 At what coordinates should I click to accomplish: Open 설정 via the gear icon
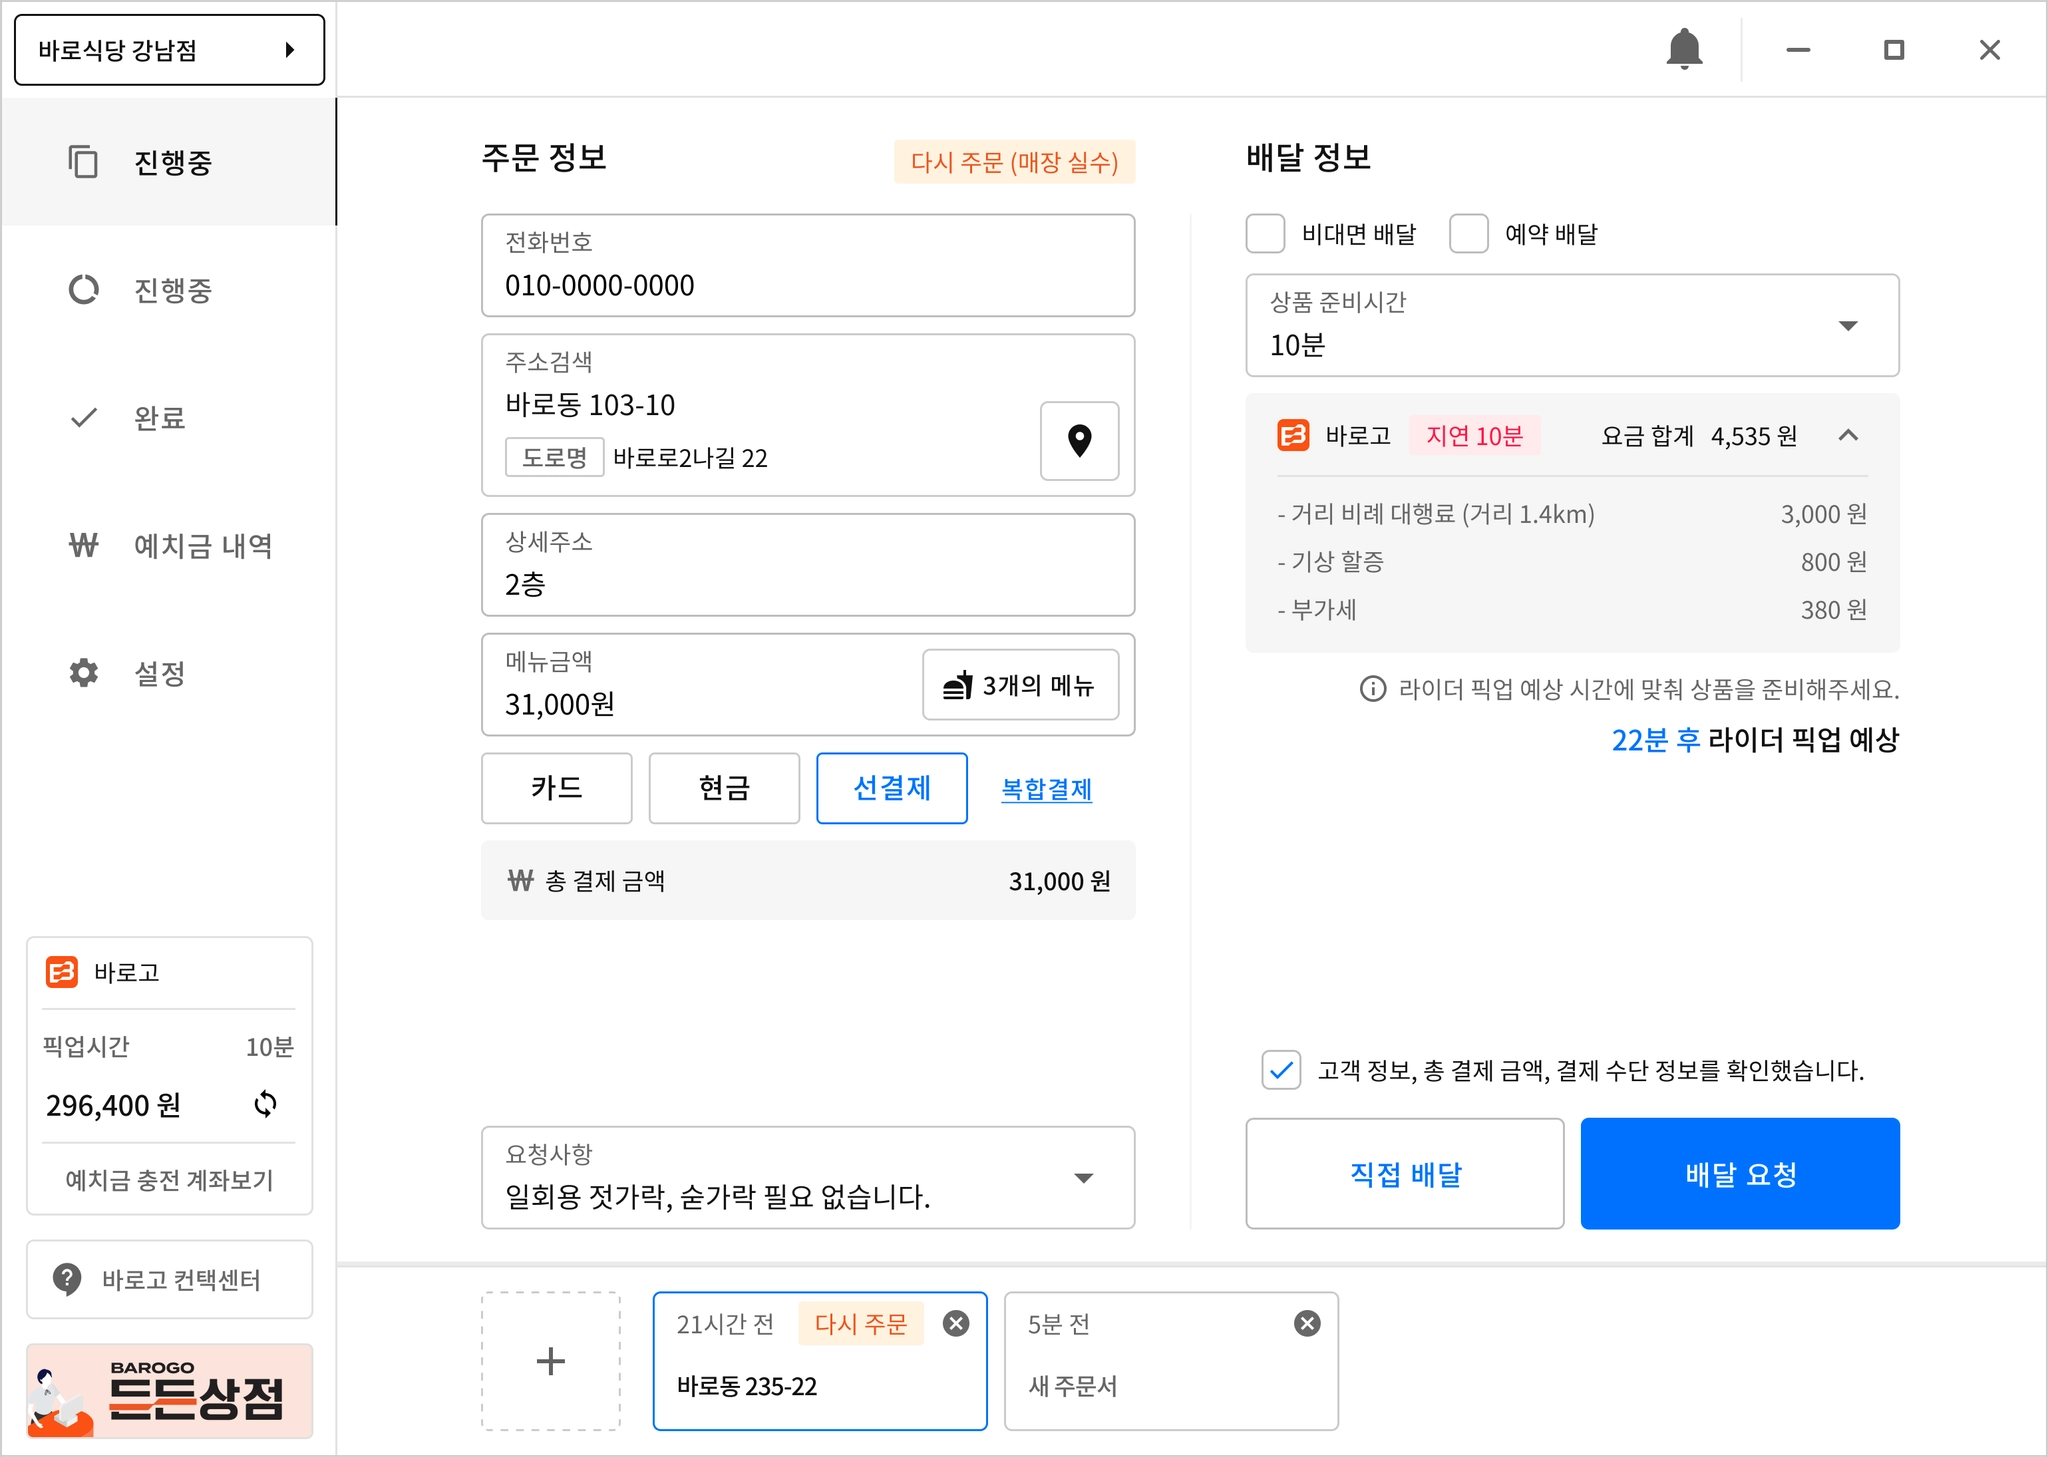pos(84,673)
